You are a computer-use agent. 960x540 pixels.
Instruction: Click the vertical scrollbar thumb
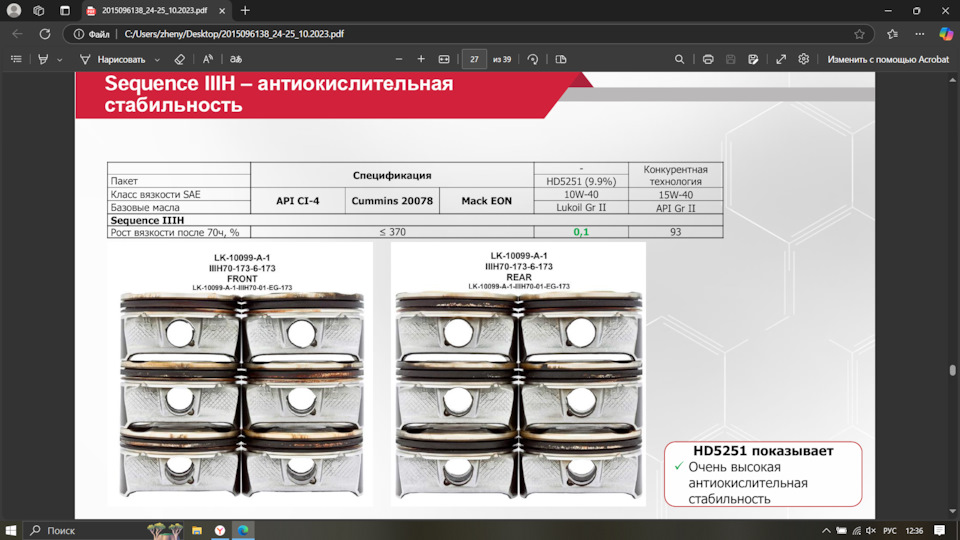click(x=952, y=370)
